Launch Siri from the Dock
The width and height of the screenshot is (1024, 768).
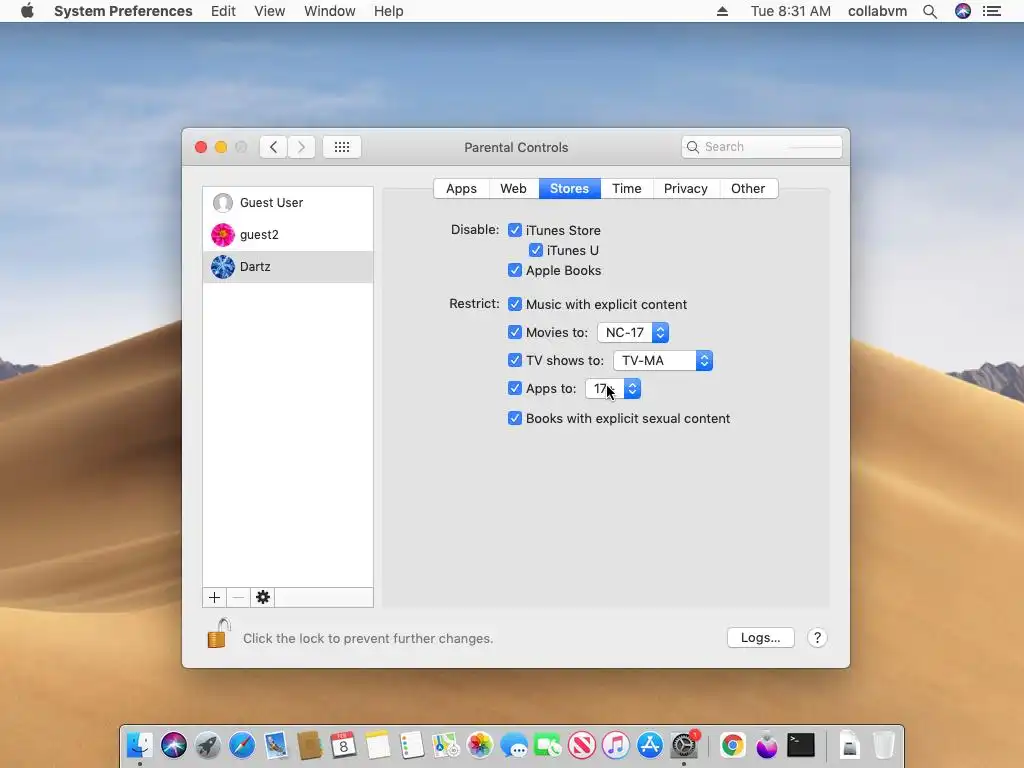click(x=174, y=745)
